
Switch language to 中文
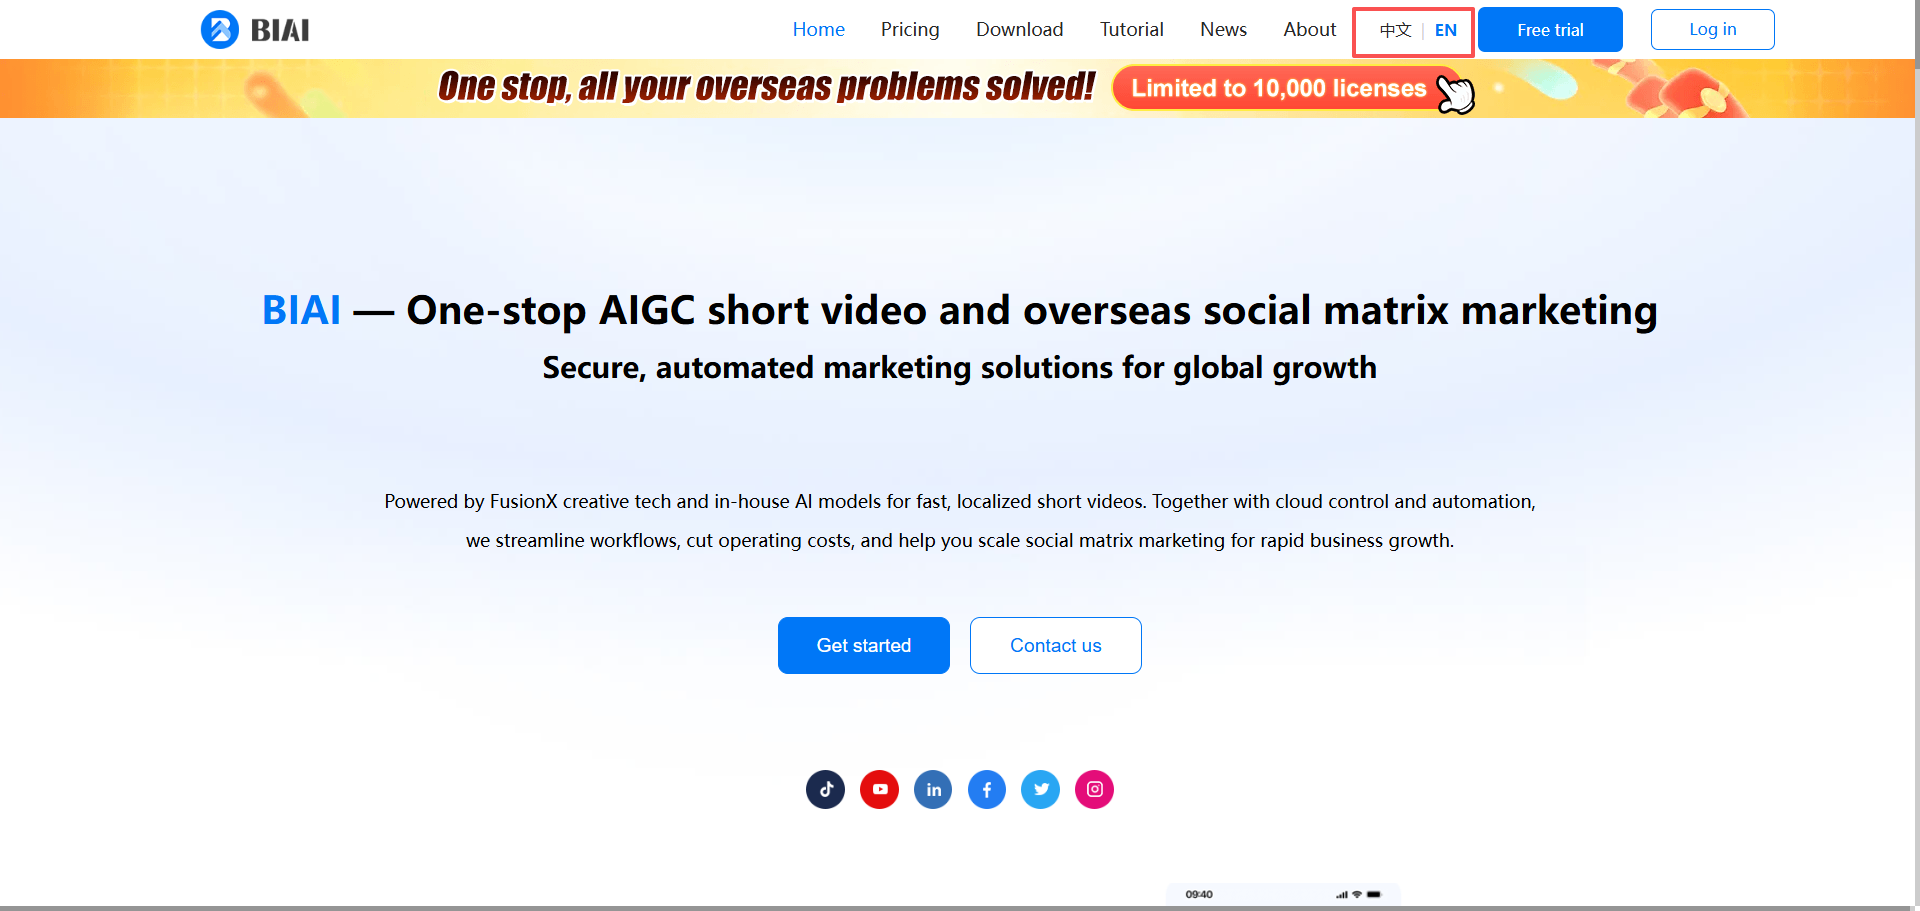[x=1395, y=30]
